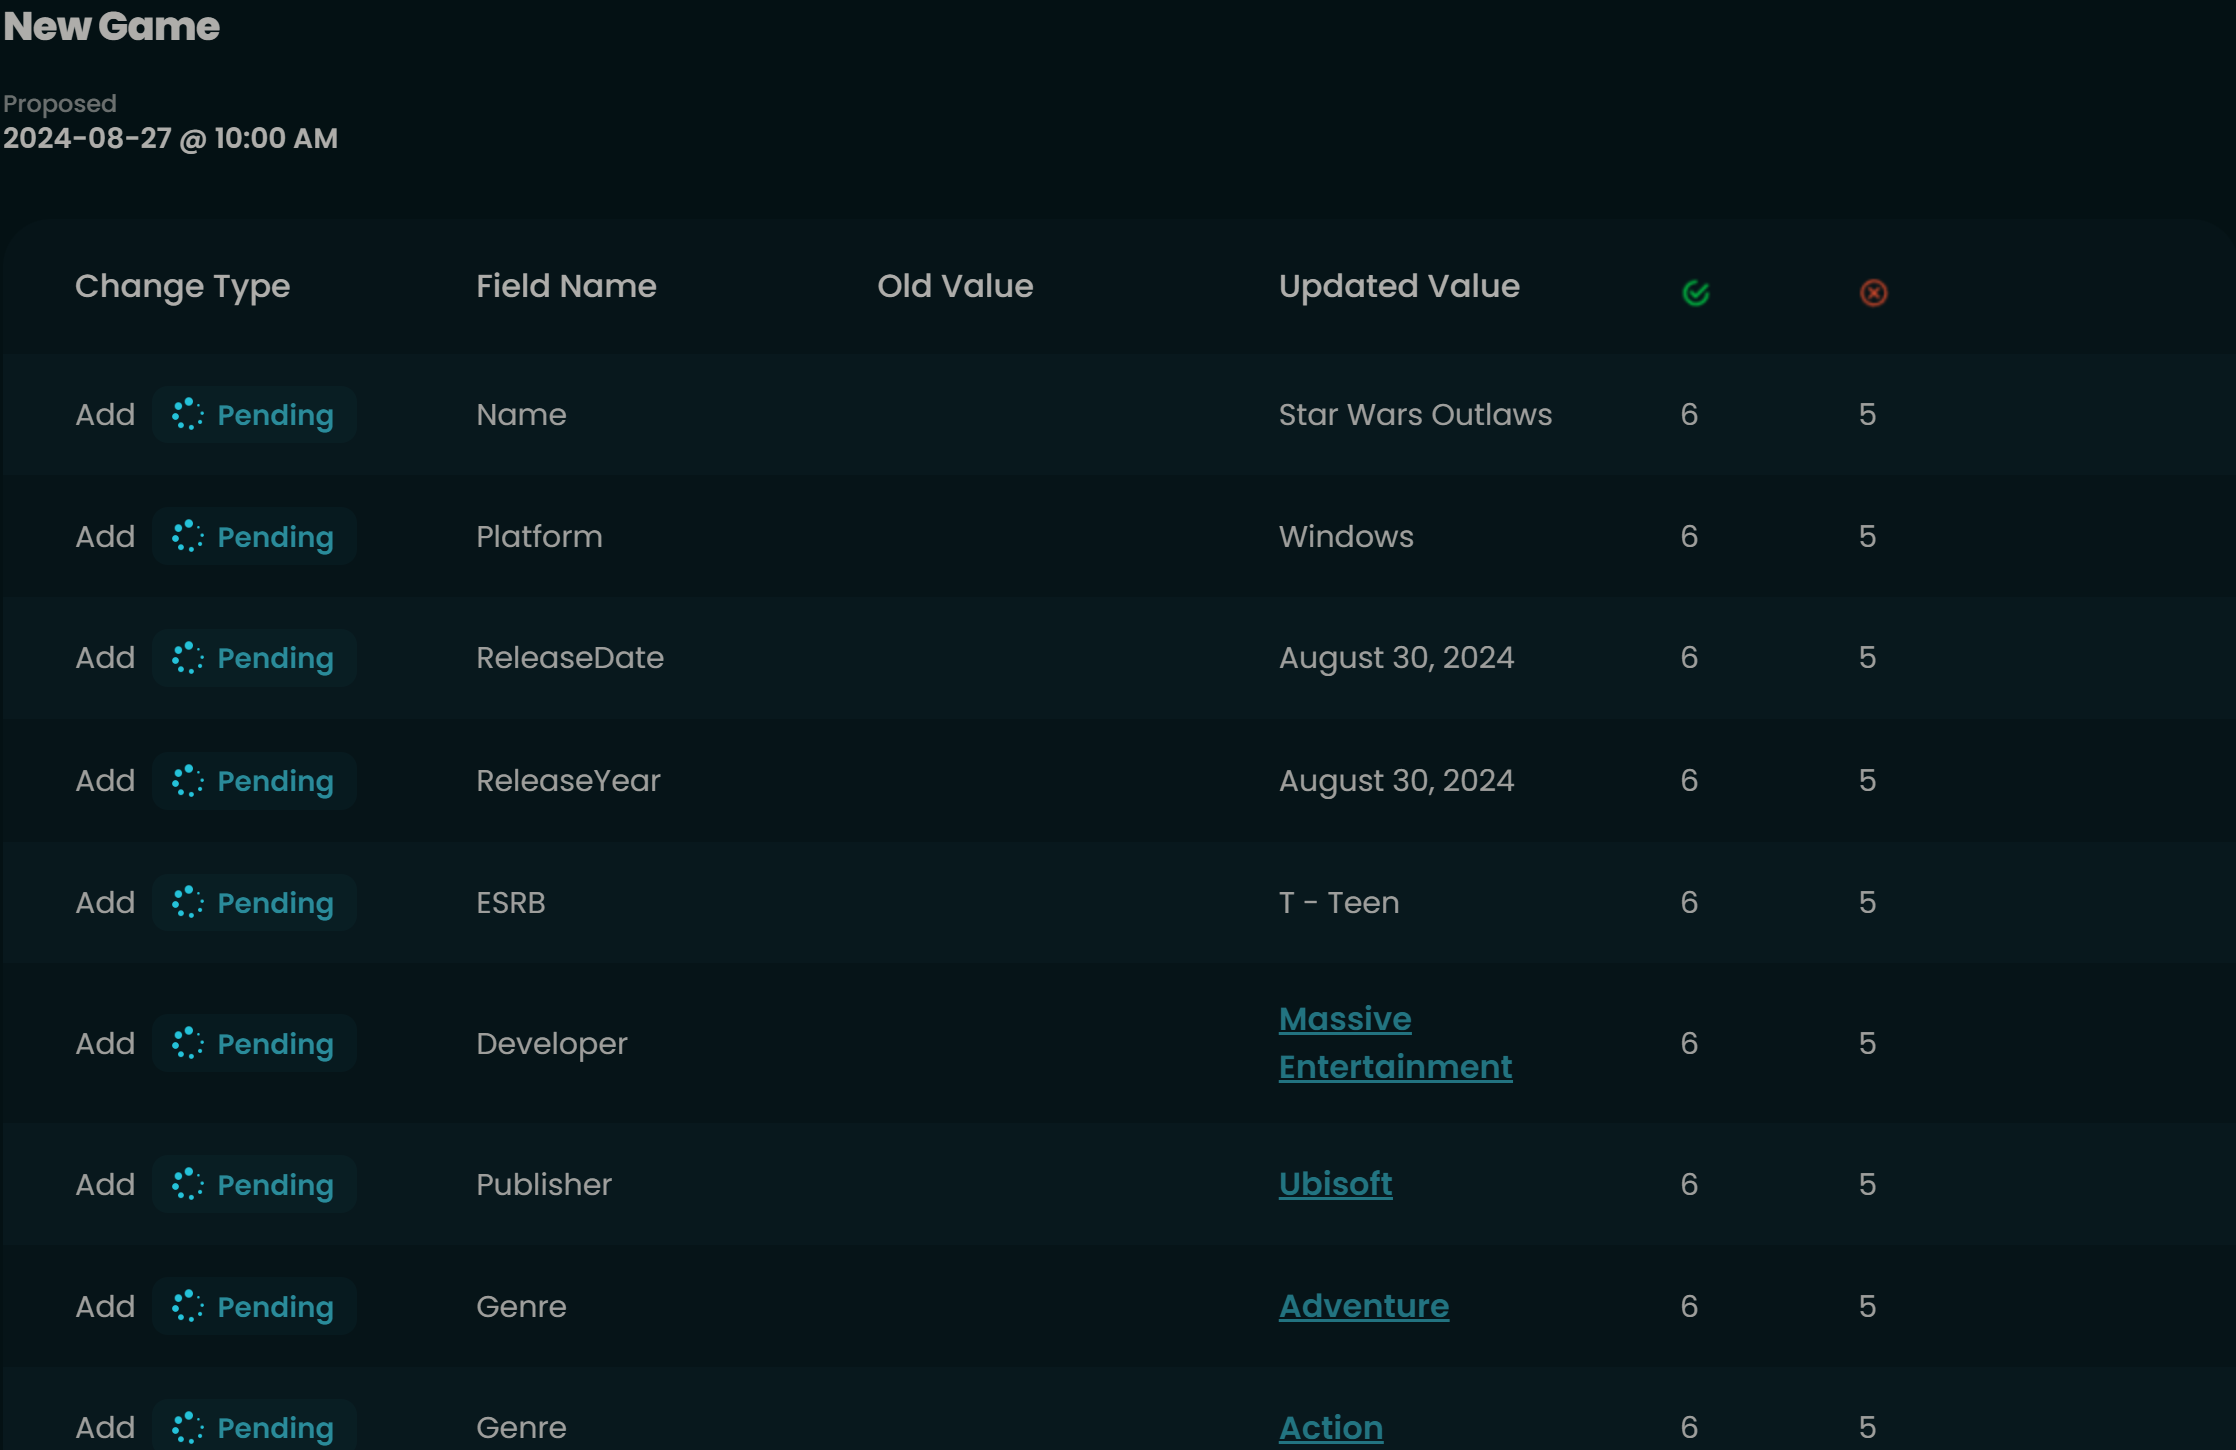The height and width of the screenshot is (1450, 2236).
Task: Click the green approve checkmark header icon
Action: 1695,293
